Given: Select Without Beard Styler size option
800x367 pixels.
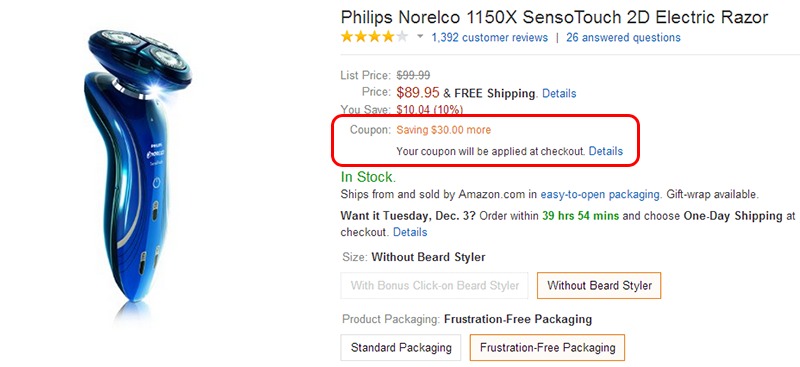Looking at the screenshot, I should tap(599, 285).
